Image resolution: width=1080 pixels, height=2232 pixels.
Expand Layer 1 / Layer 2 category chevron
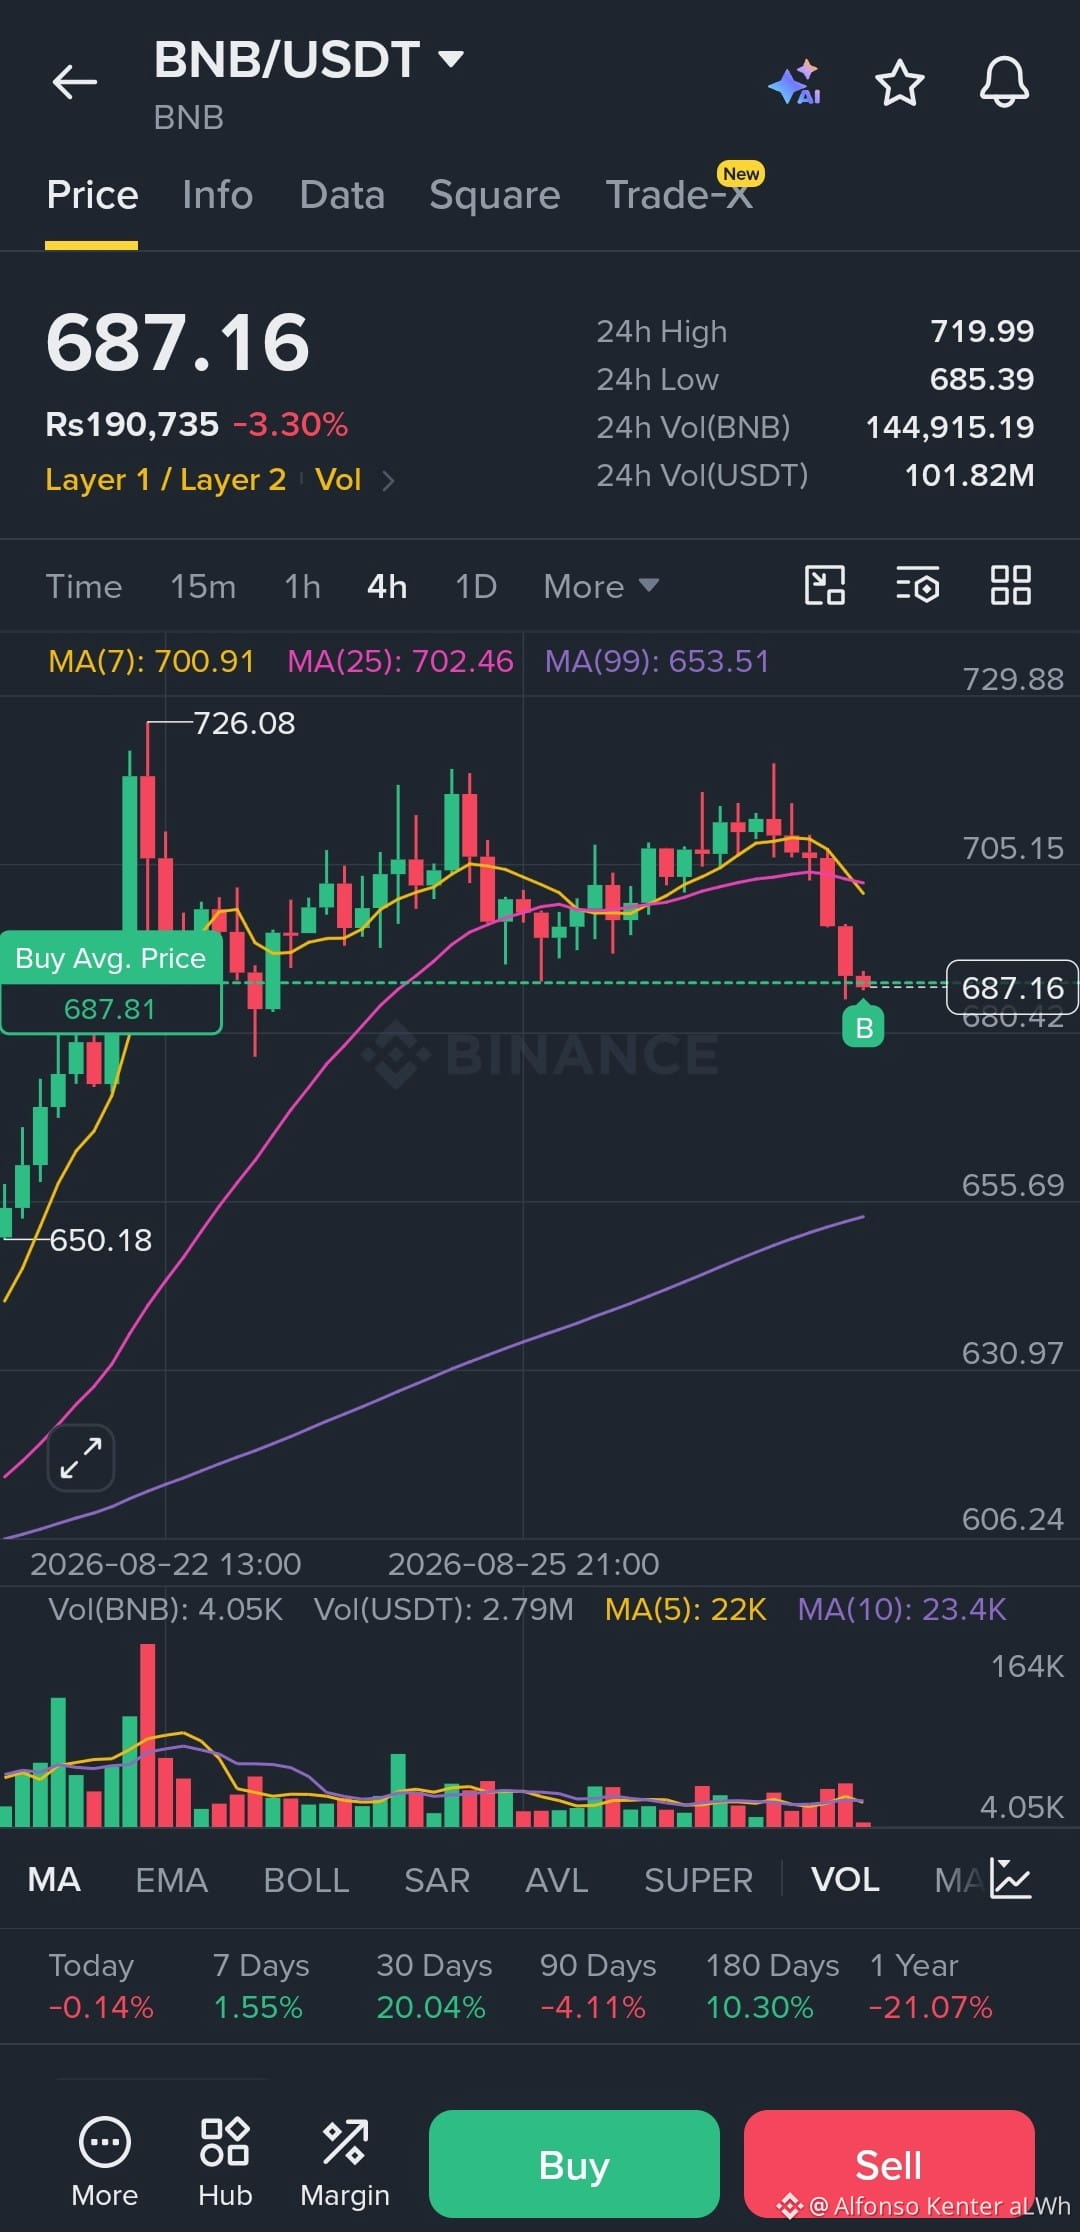click(389, 481)
